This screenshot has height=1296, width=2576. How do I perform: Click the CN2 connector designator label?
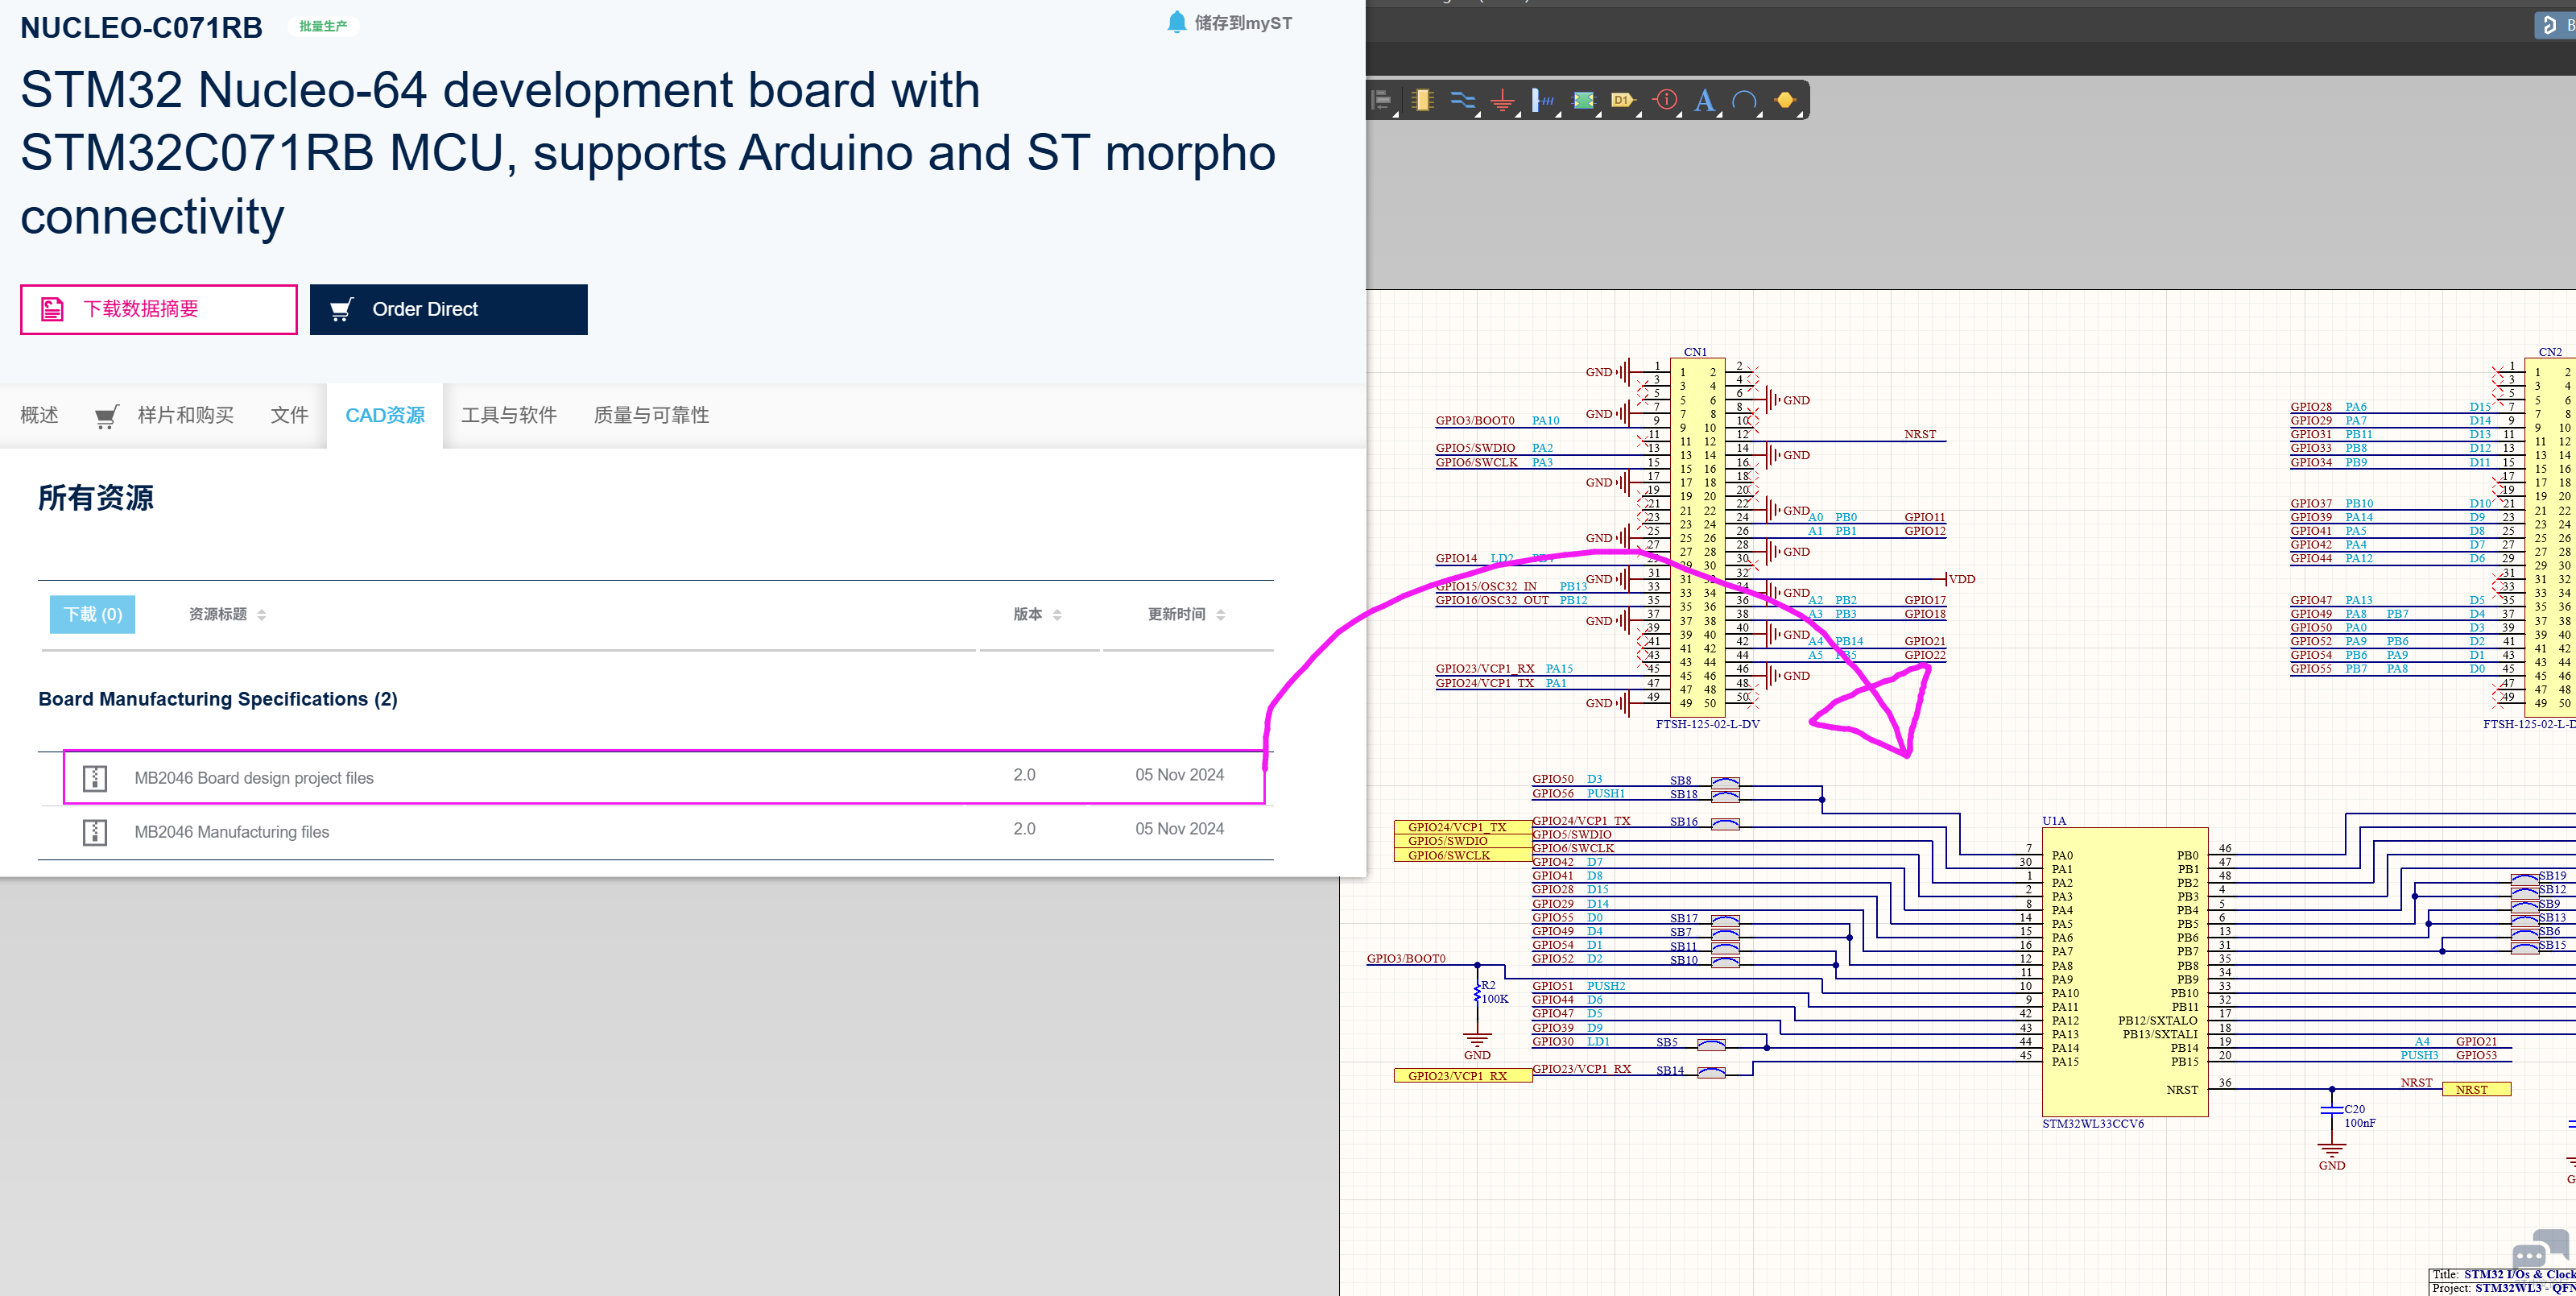tap(2550, 352)
